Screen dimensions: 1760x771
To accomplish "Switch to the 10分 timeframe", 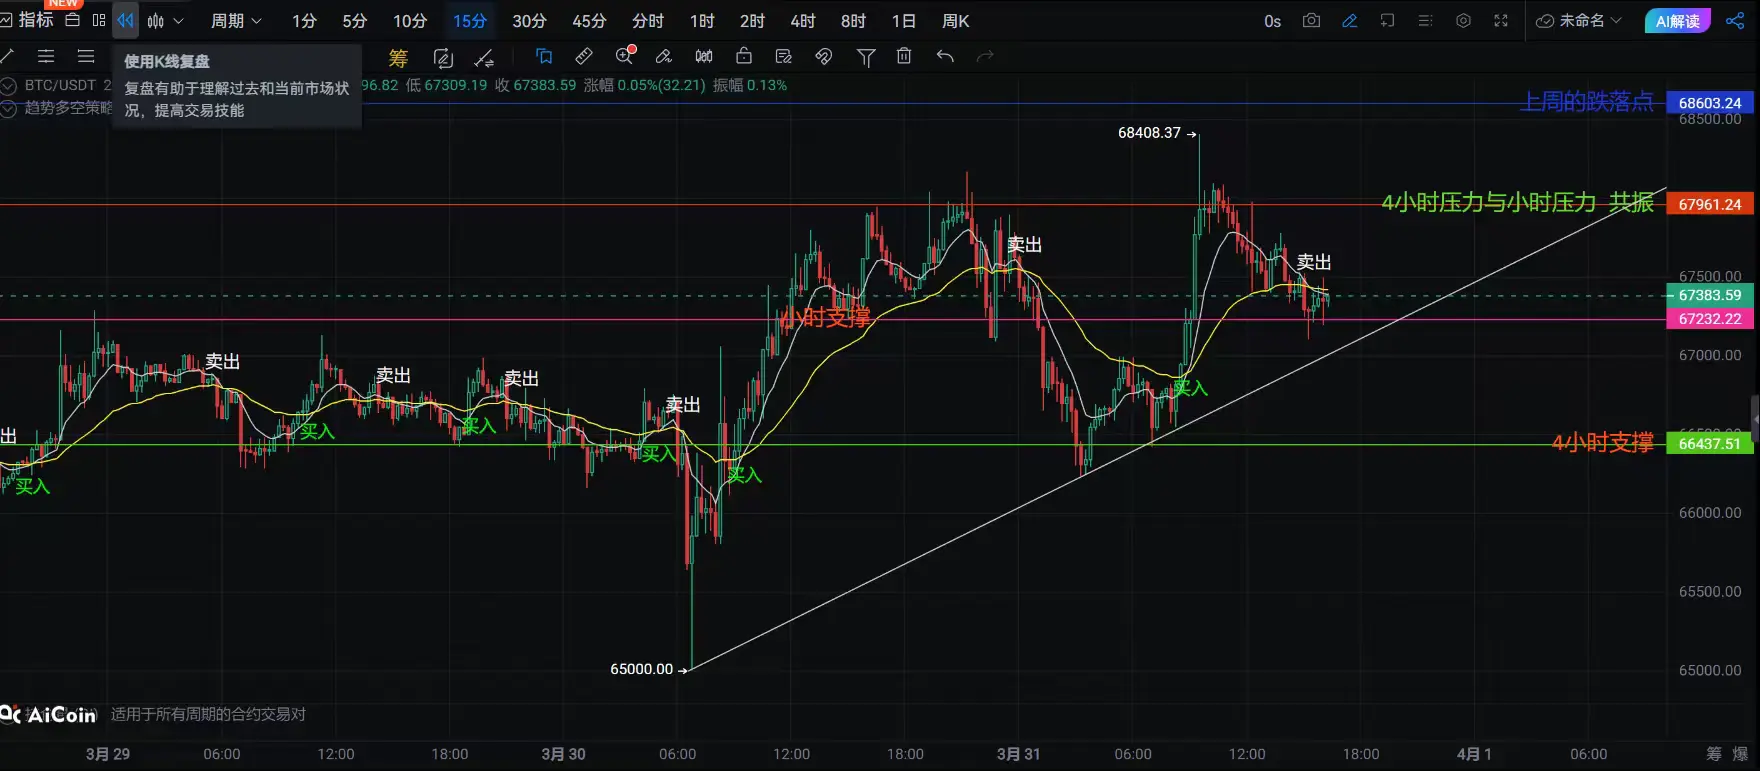I will point(410,21).
